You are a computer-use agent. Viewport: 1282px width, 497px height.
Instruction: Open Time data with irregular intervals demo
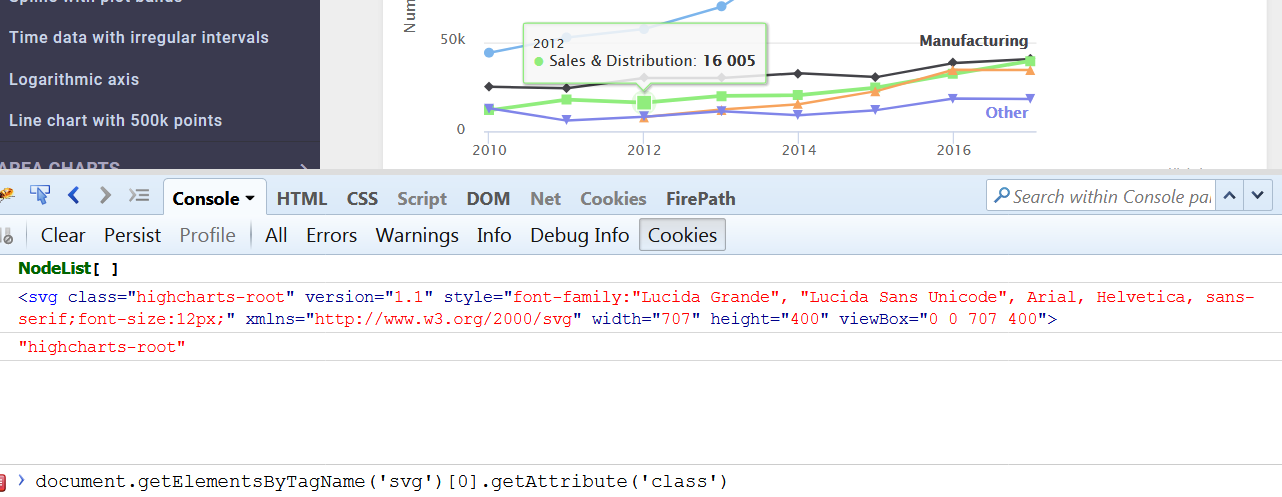pos(139,37)
